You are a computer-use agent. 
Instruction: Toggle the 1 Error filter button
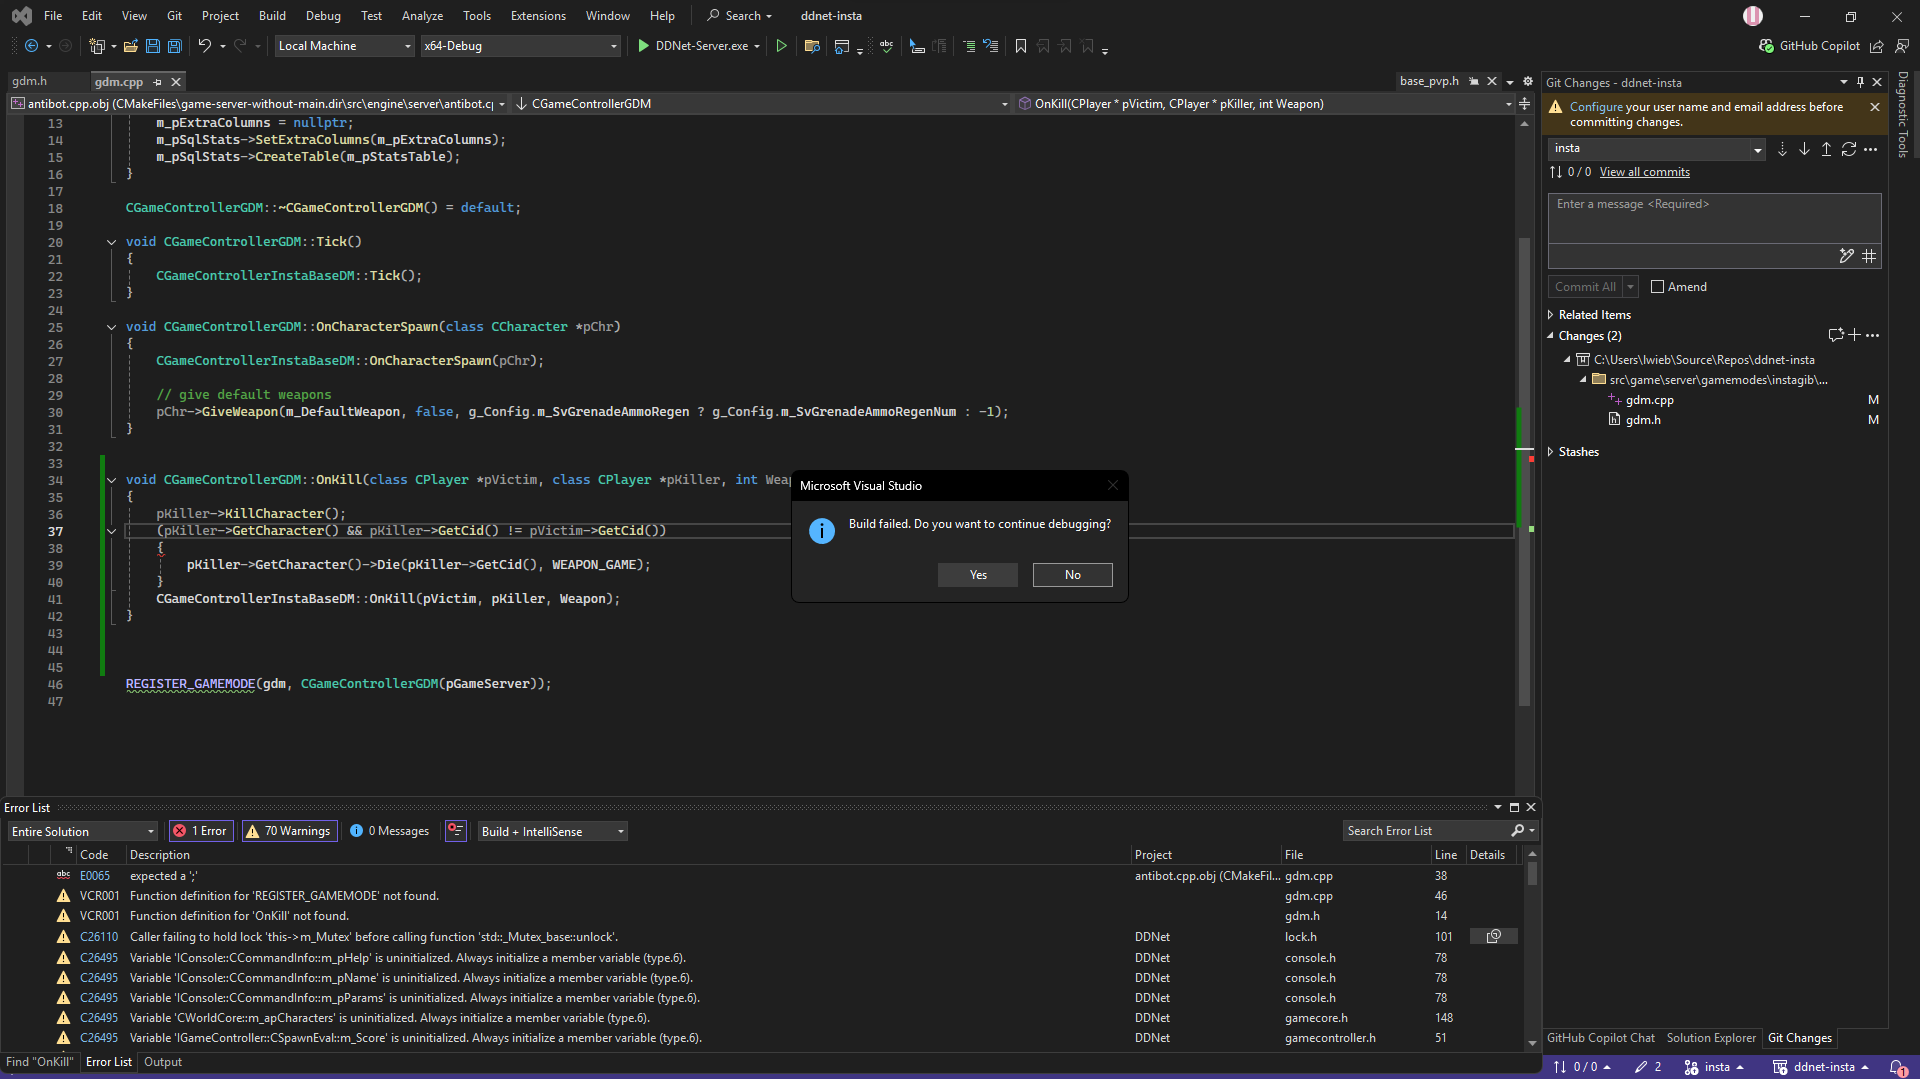point(201,831)
